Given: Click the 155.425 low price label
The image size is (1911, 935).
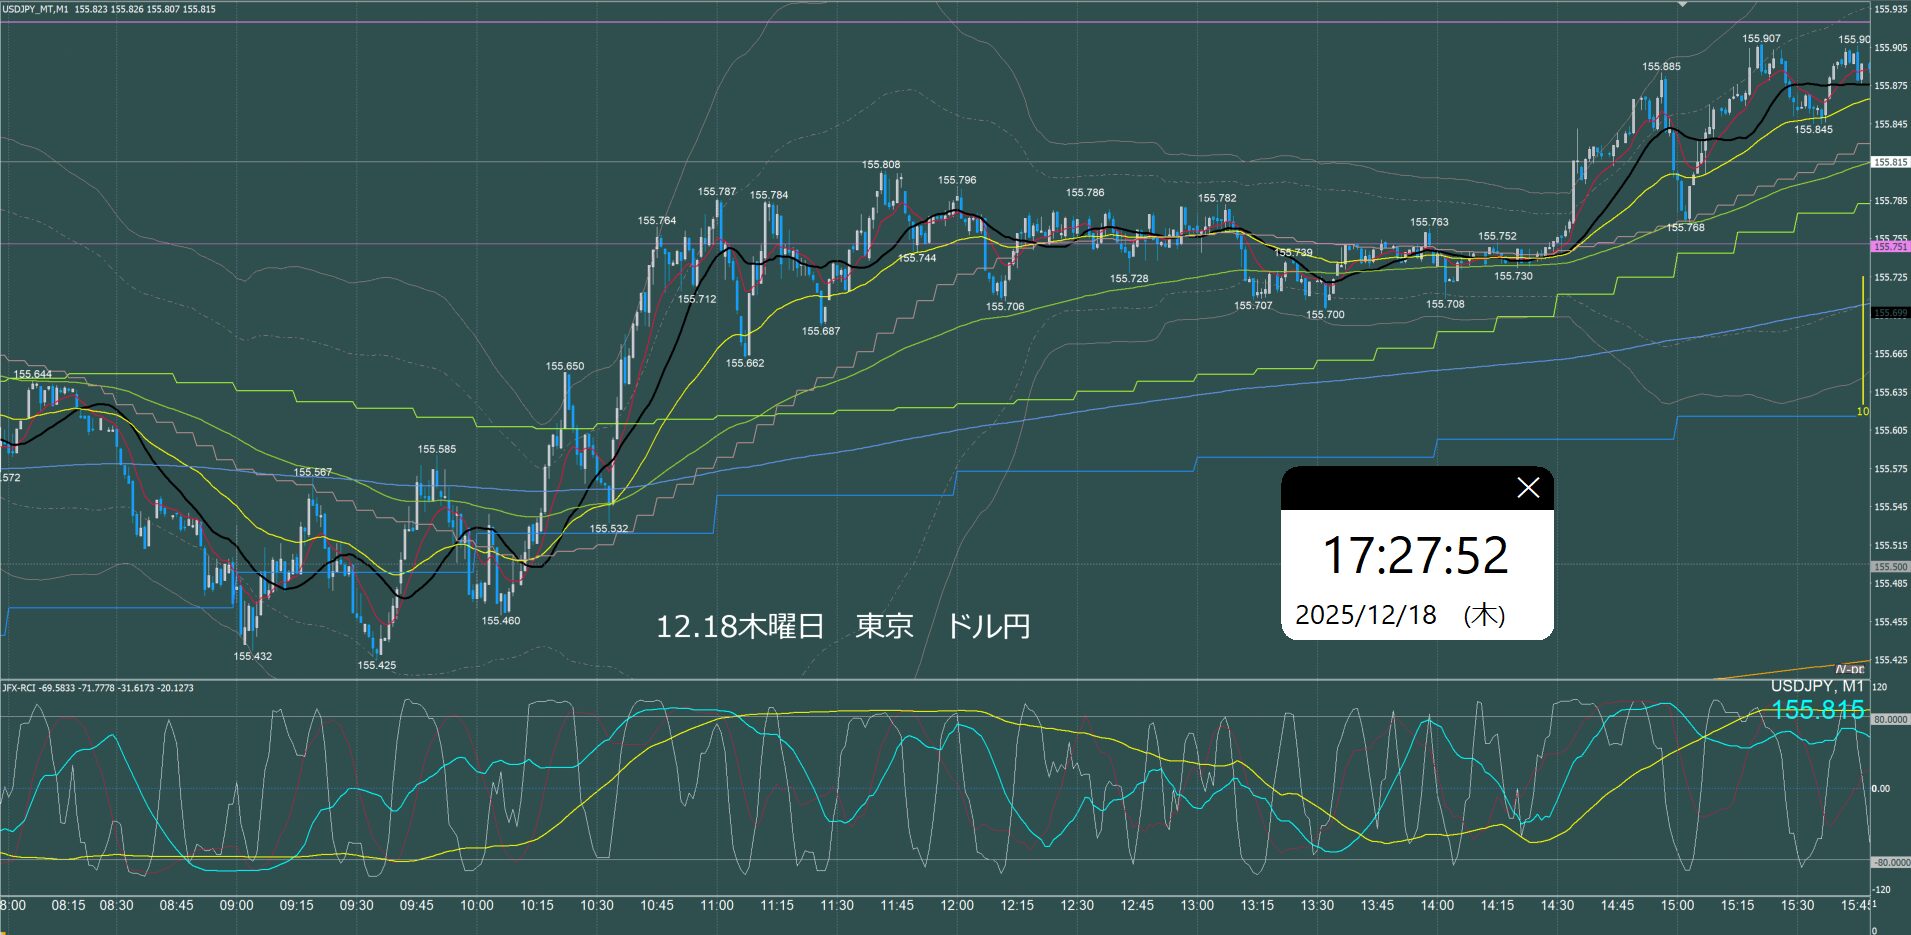Looking at the screenshot, I should (377, 665).
